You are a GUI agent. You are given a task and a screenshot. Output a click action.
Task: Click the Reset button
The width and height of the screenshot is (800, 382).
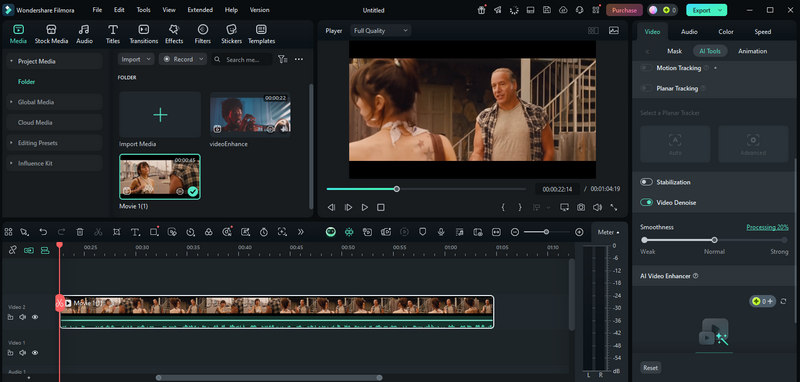[x=651, y=367]
